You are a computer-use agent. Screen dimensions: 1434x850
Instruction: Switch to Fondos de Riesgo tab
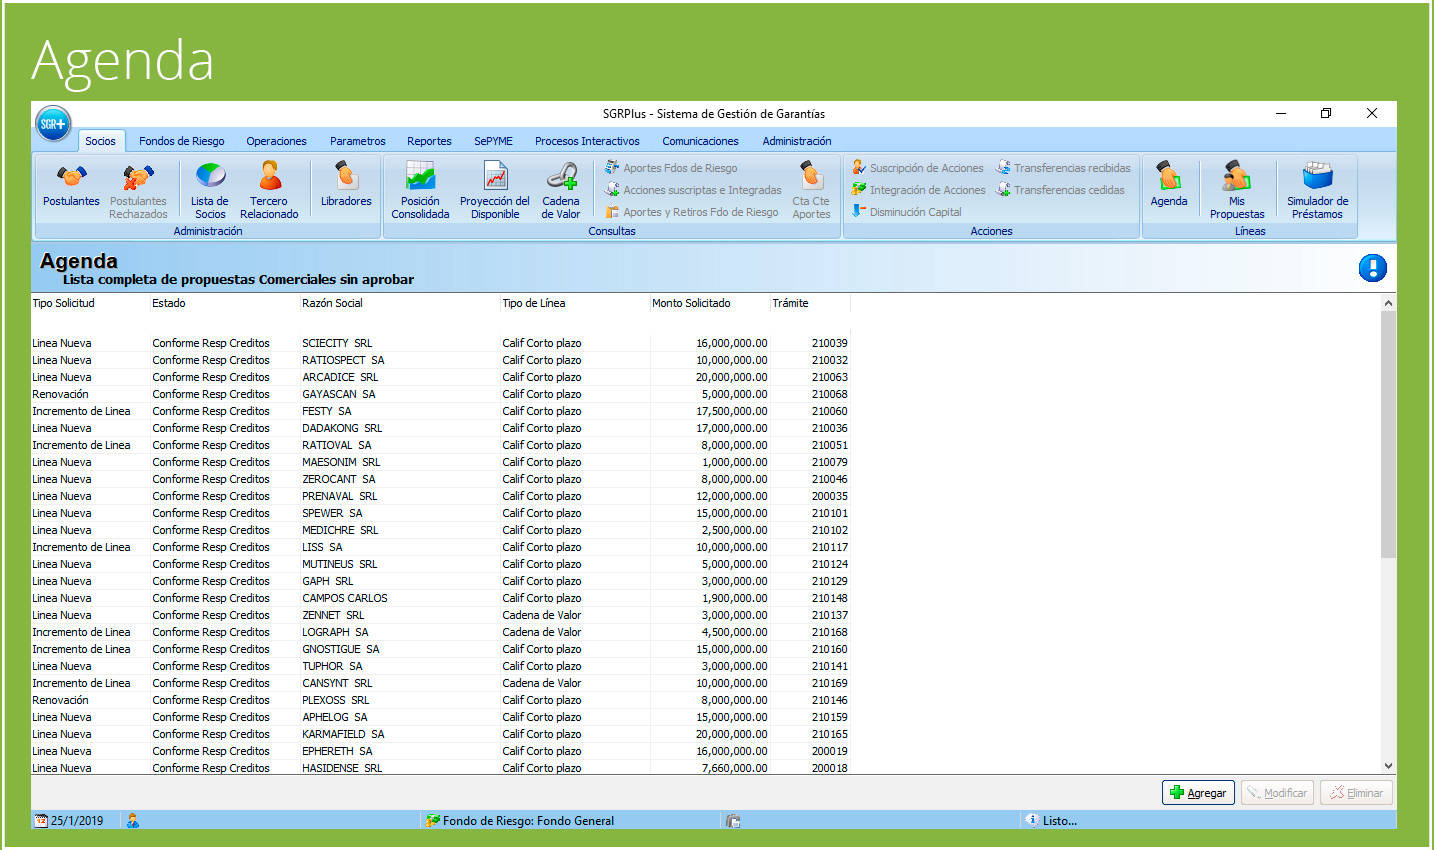click(181, 141)
